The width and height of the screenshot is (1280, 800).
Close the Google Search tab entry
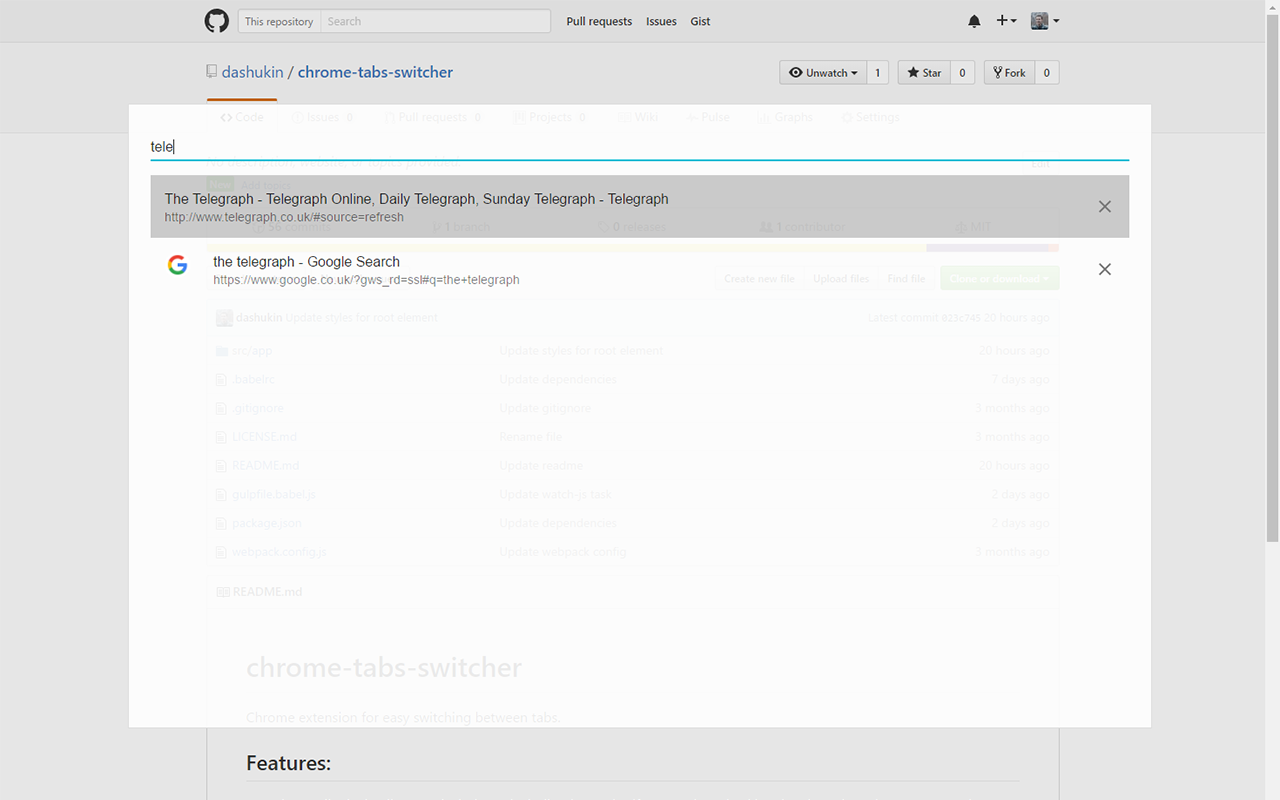tap(1105, 269)
